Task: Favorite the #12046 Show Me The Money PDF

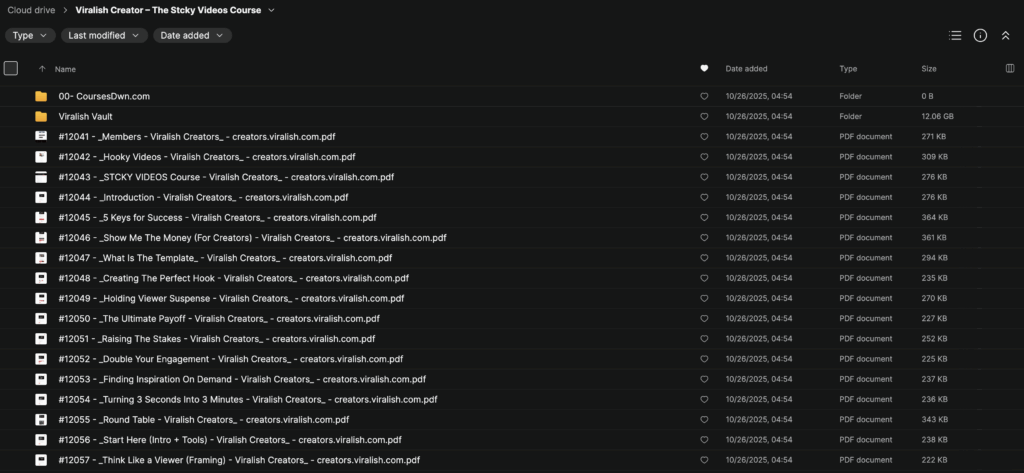Action: [704, 238]
